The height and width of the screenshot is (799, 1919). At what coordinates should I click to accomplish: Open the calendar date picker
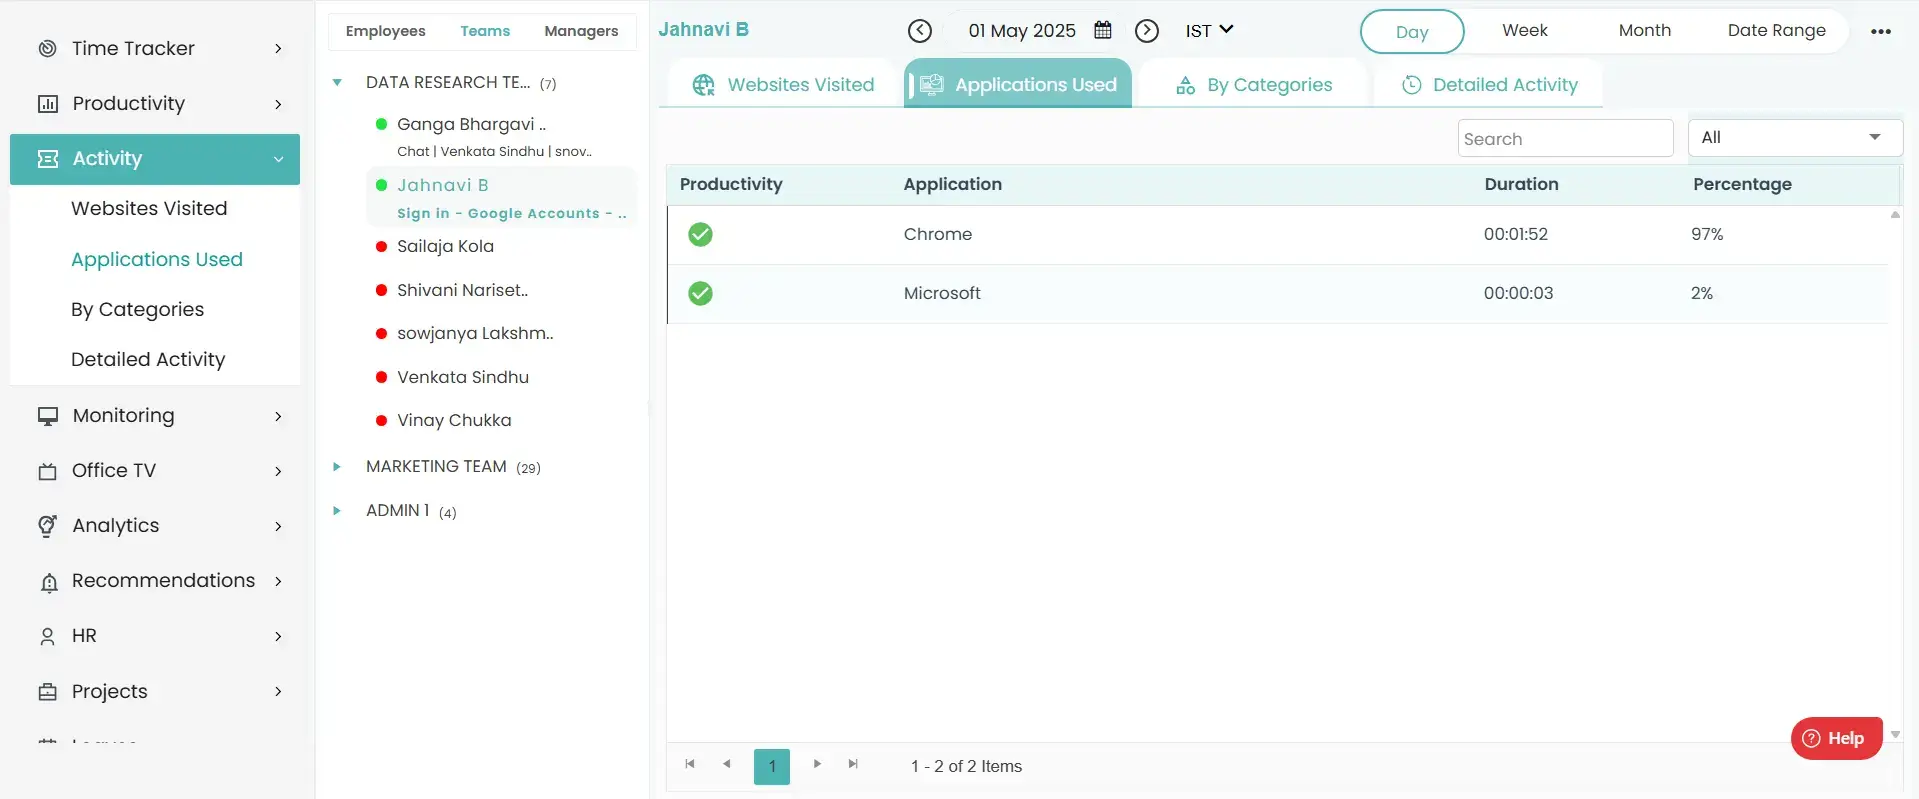[1103, 30]
